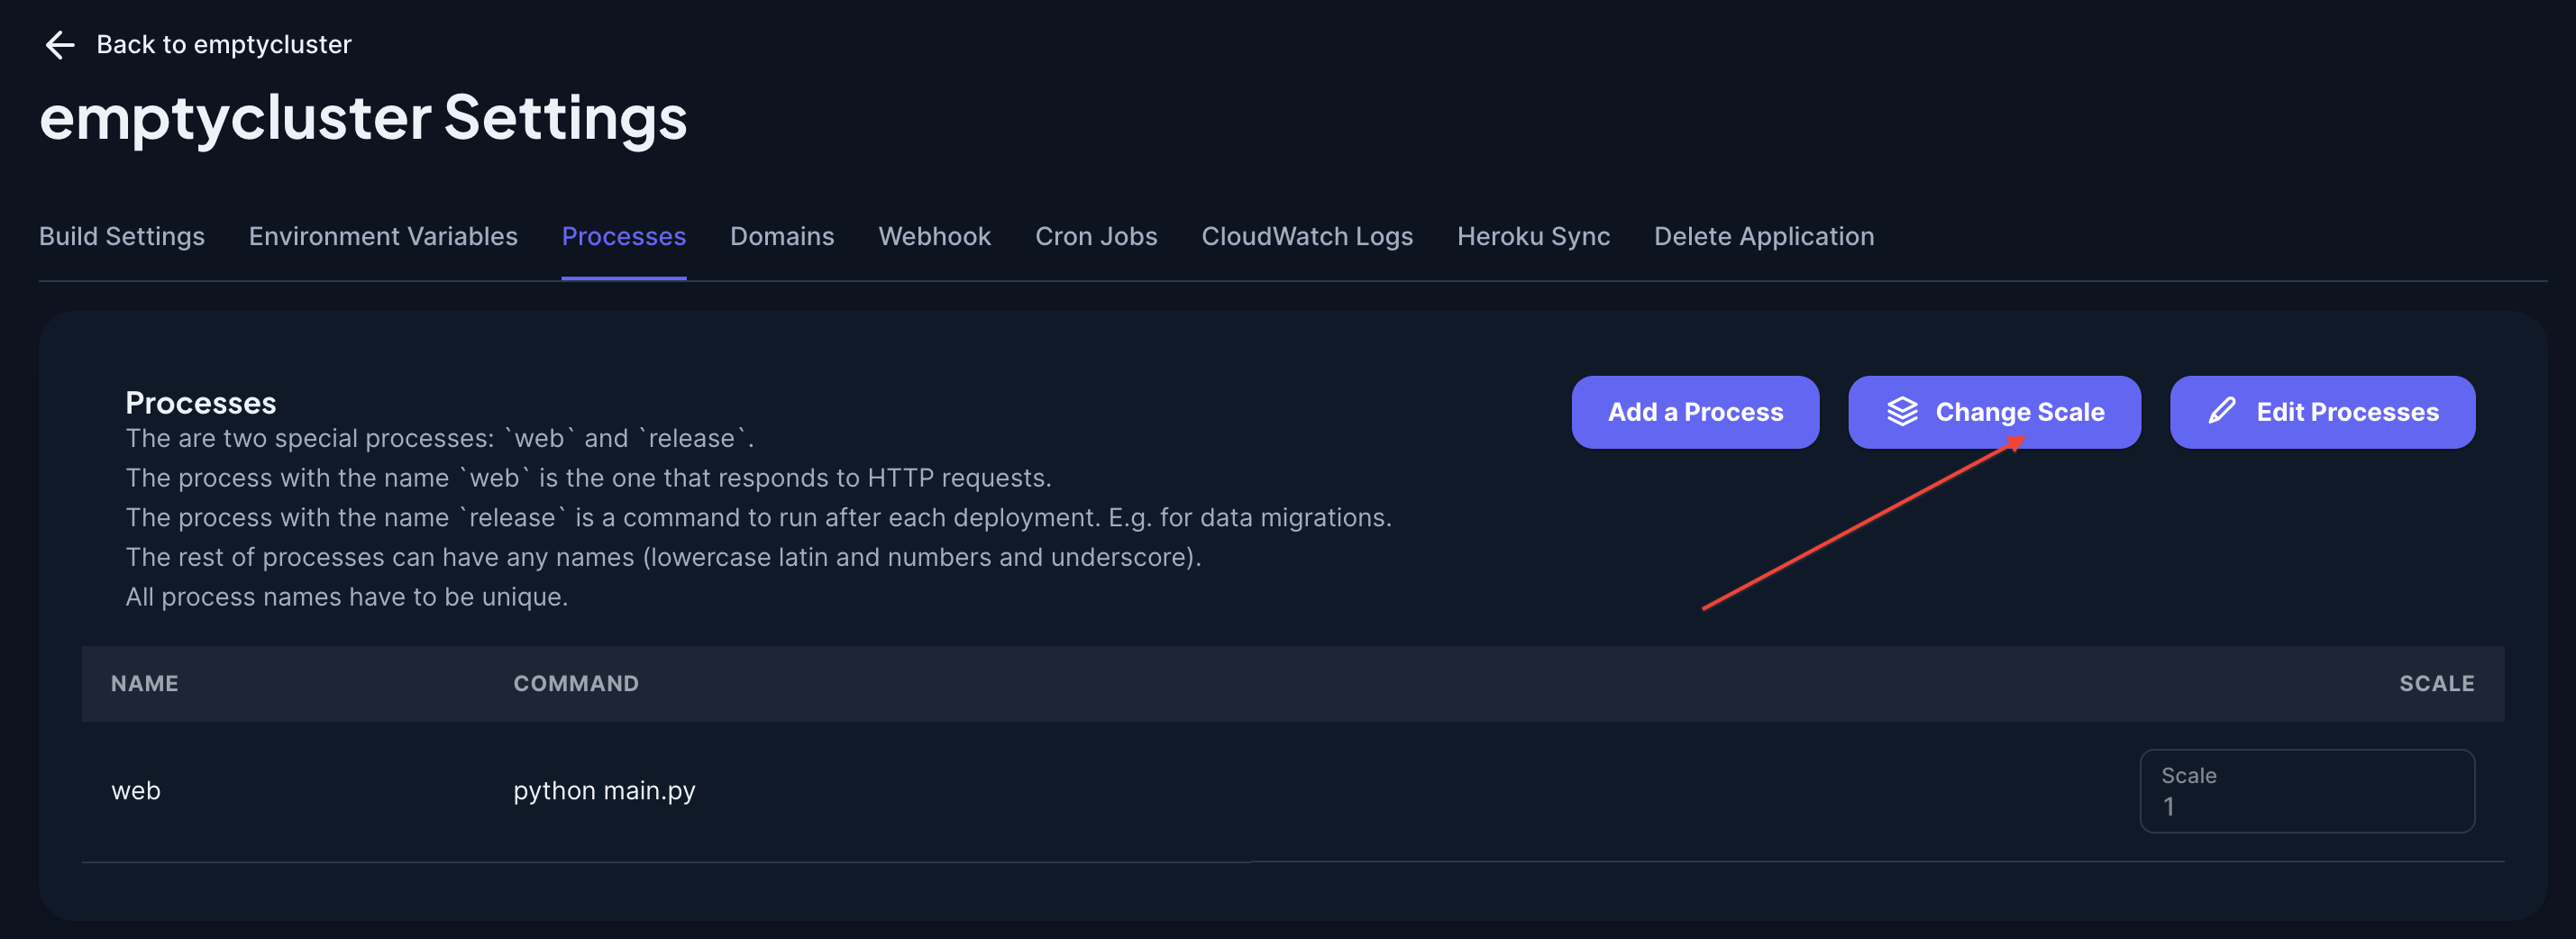Click the pencil icon on Edit Processes
Screen dimensions: 2576x939
(2221, 412)
